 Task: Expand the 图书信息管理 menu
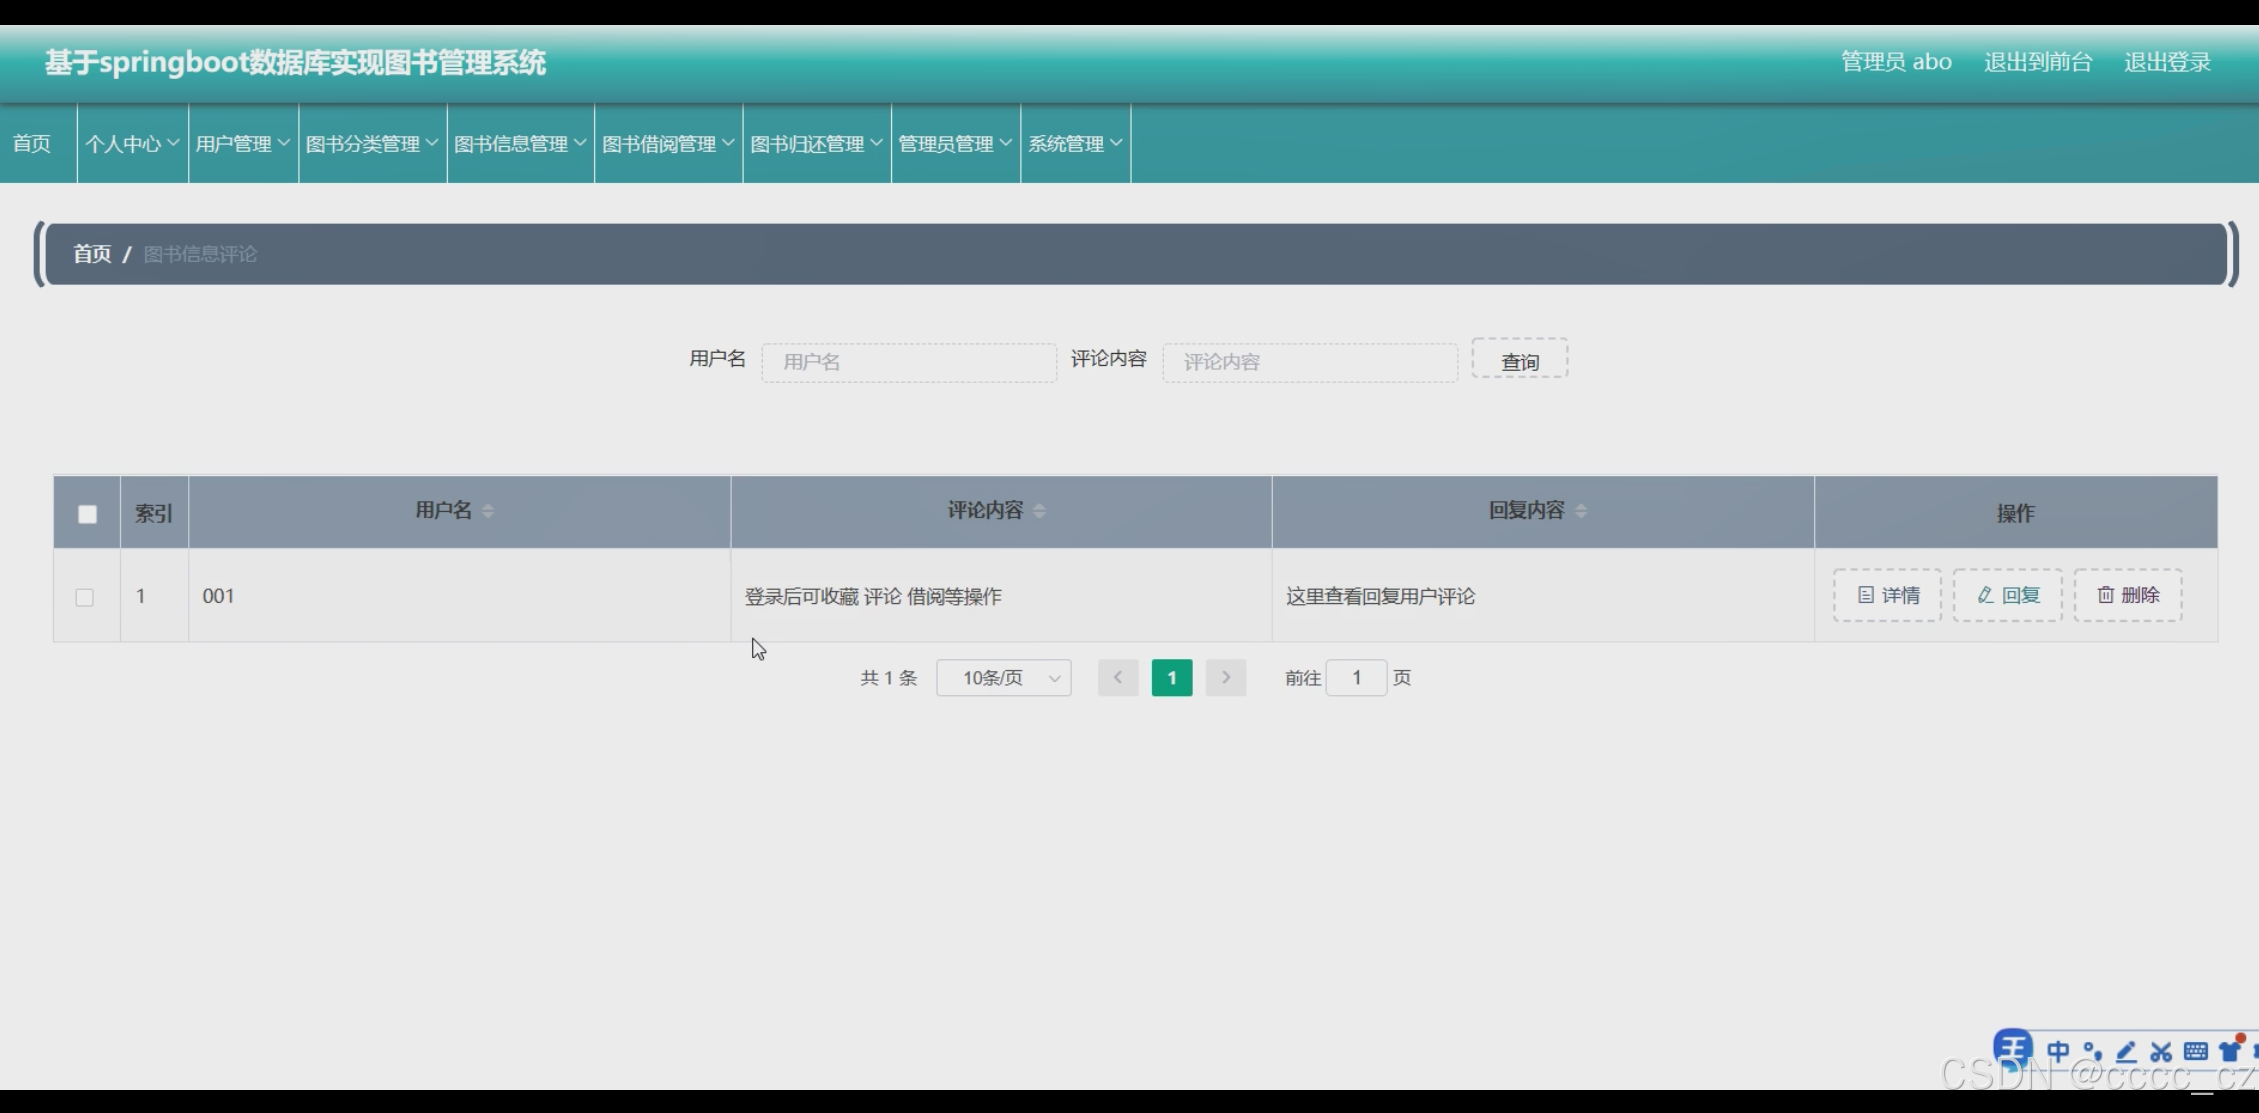point(520,144)
